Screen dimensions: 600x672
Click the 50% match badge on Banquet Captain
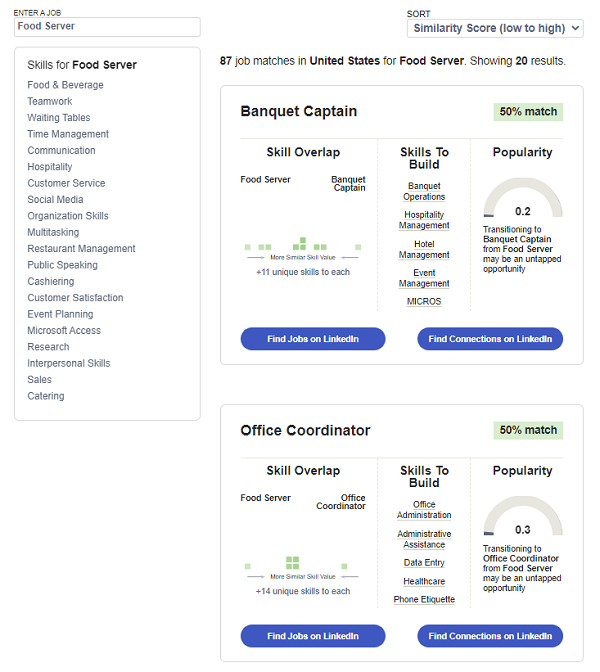528,112
